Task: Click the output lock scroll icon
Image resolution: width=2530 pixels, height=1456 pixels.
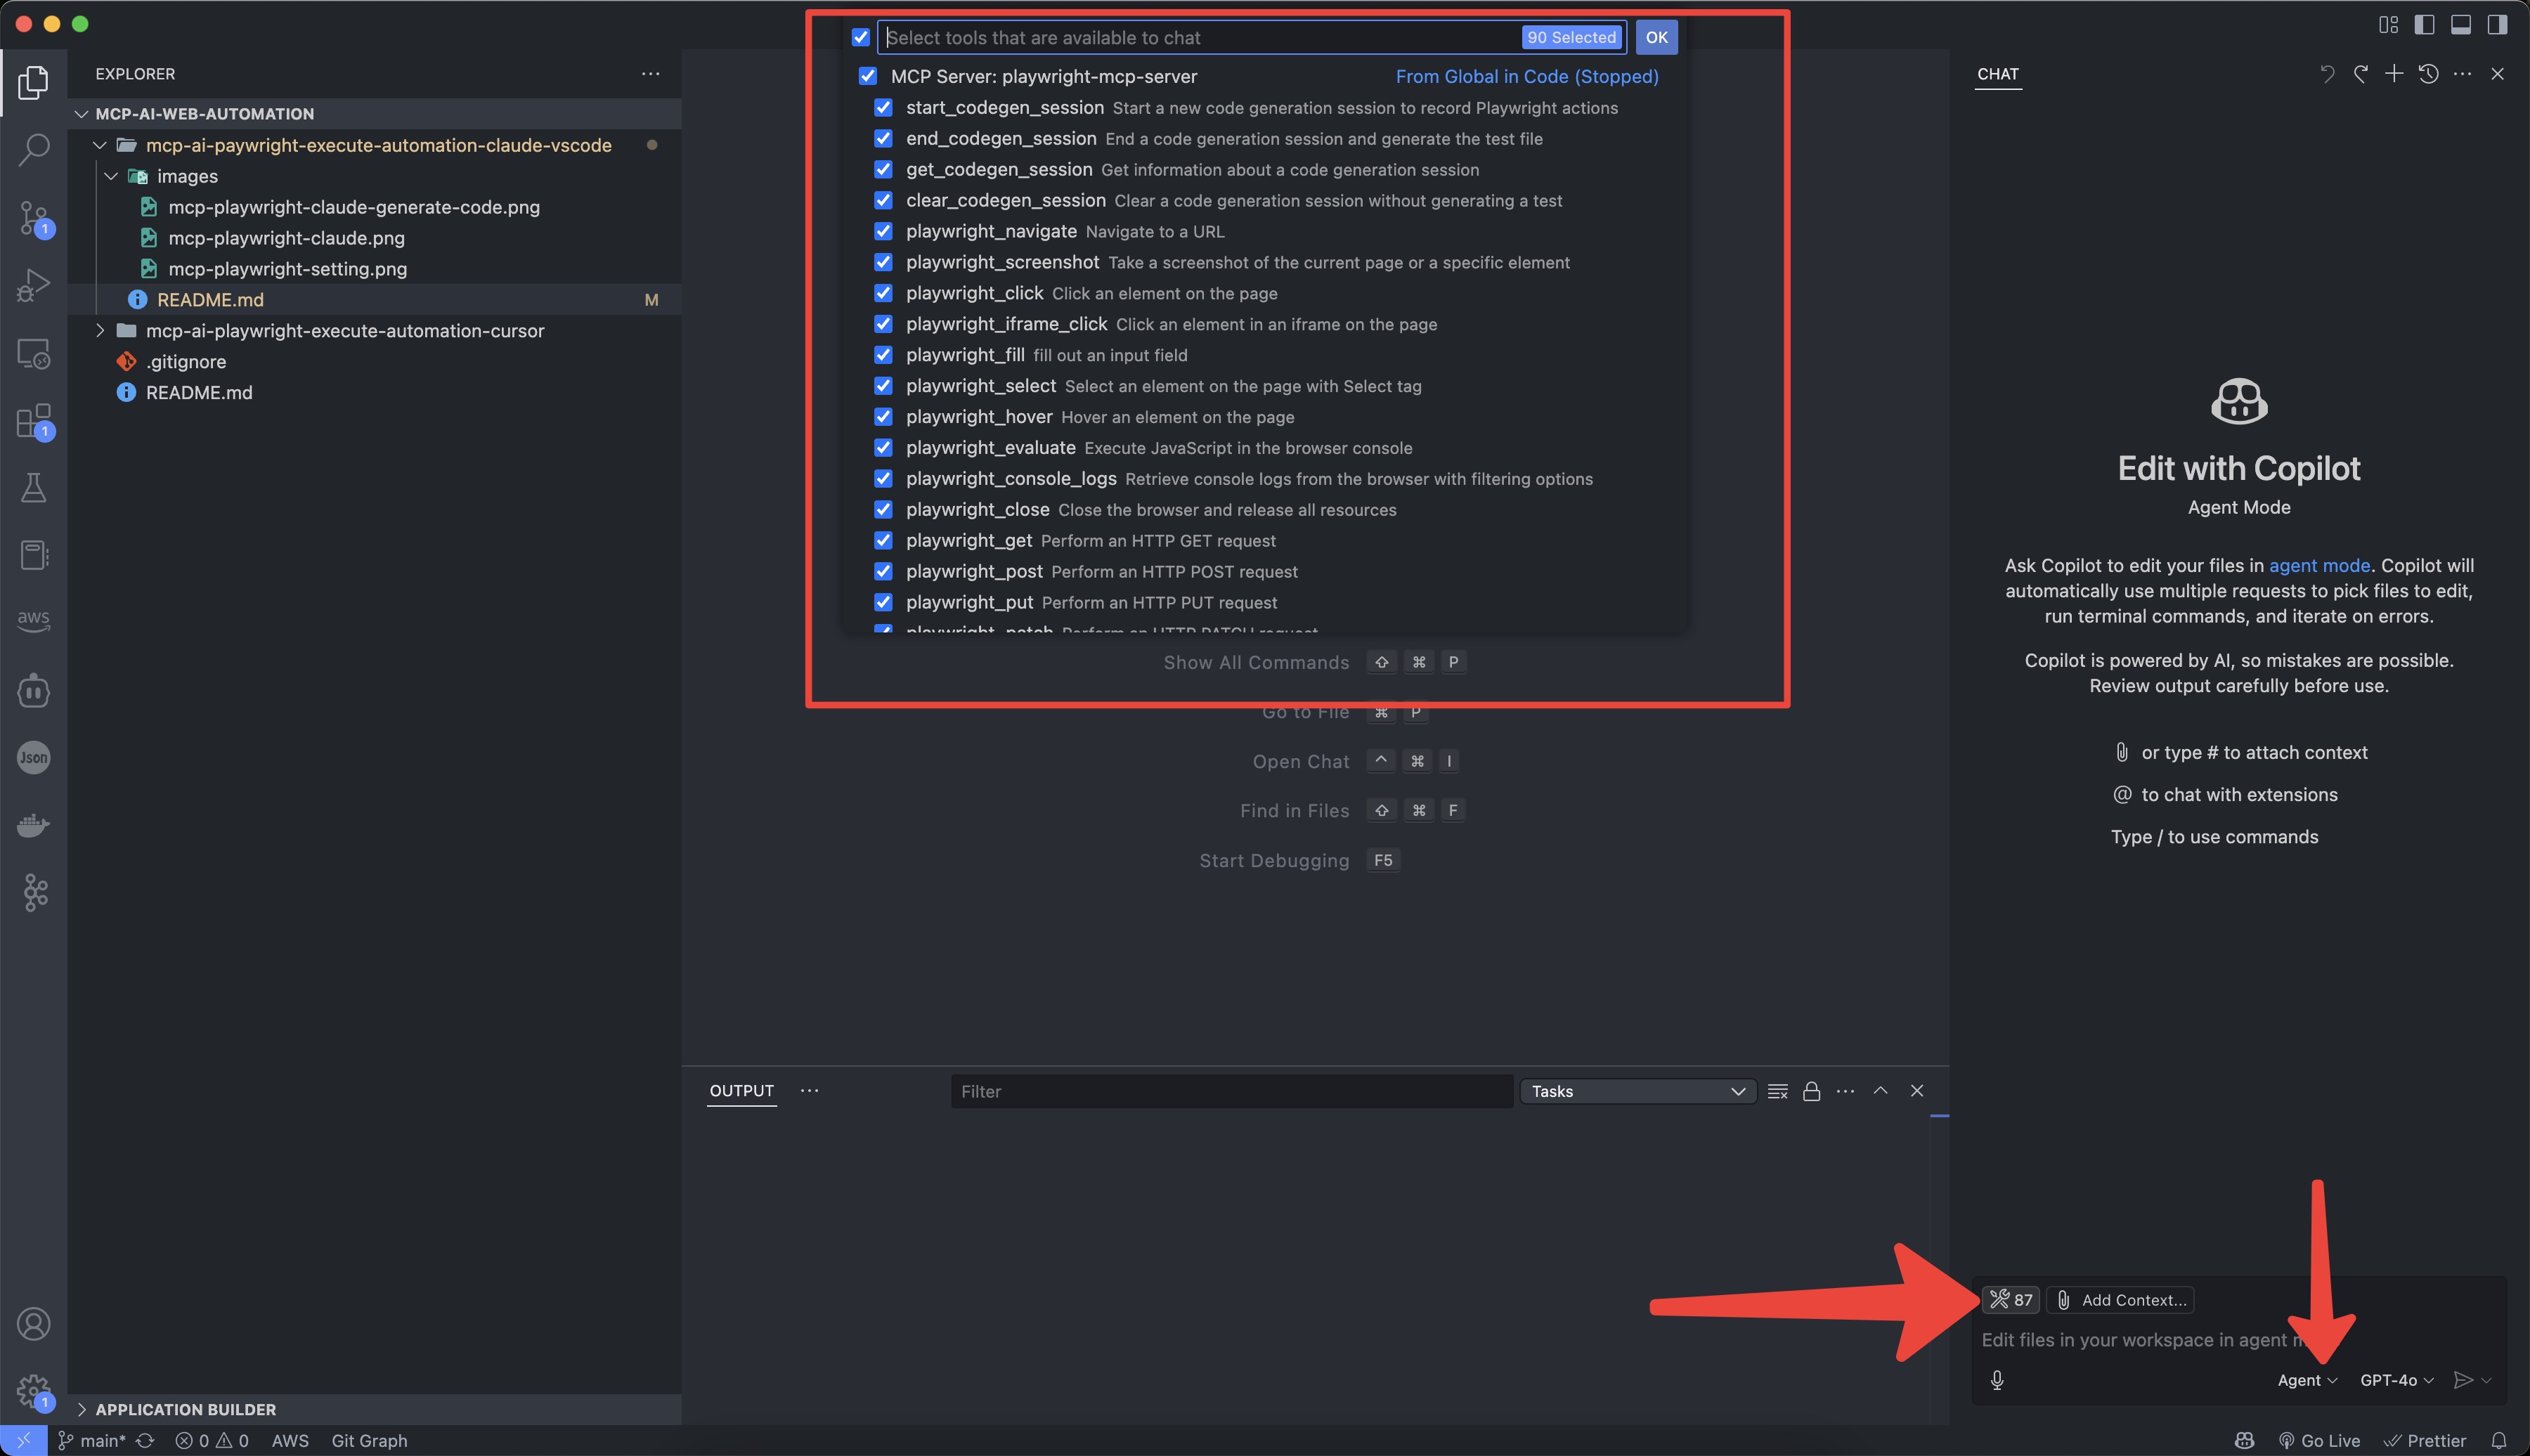Action: click(1811, 1091)
